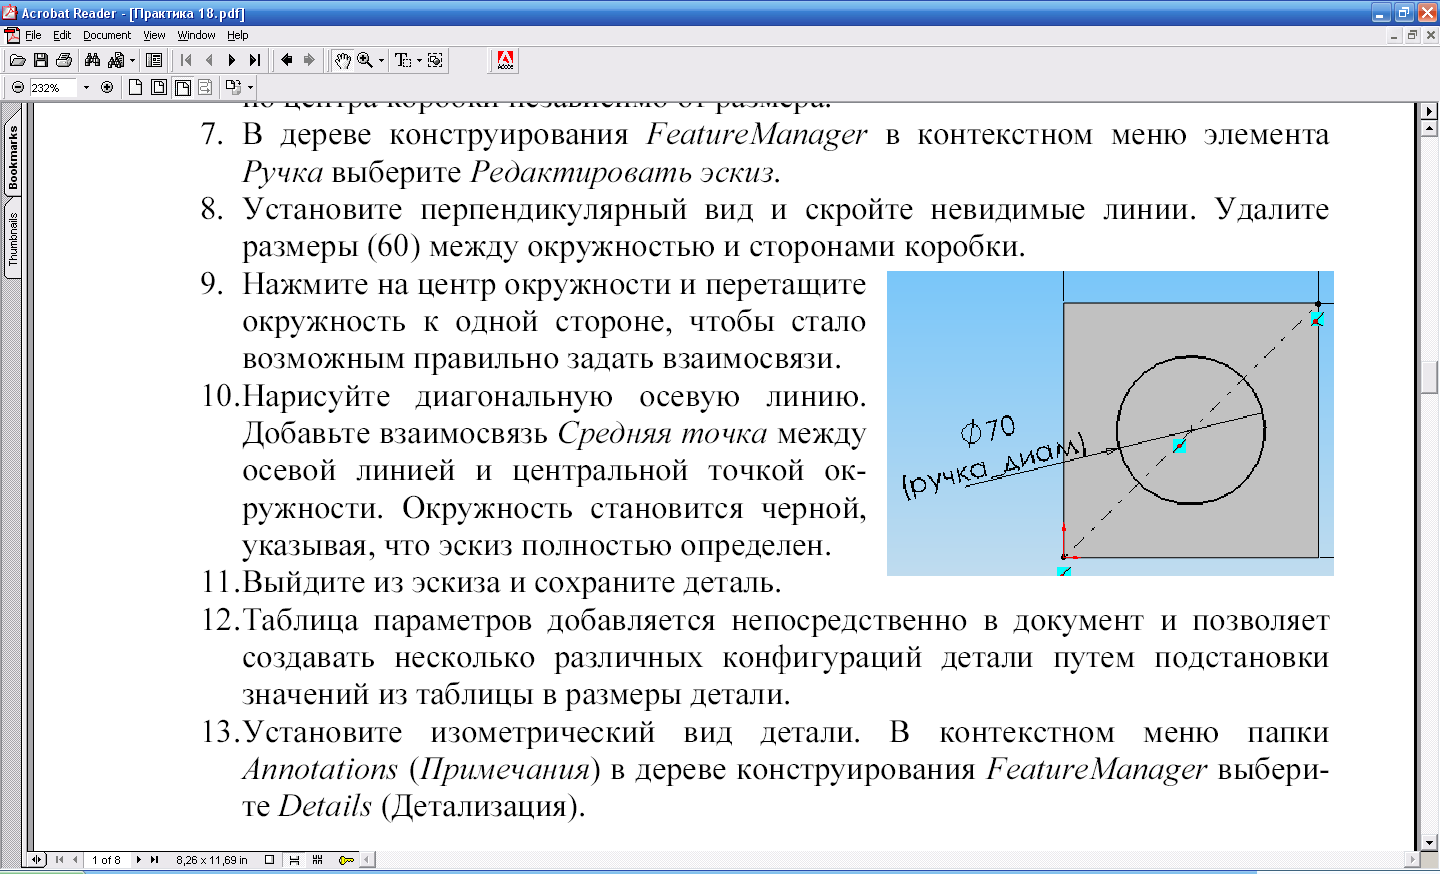
Task: Go to next page in status bar
Action: [x=138, y=860]
